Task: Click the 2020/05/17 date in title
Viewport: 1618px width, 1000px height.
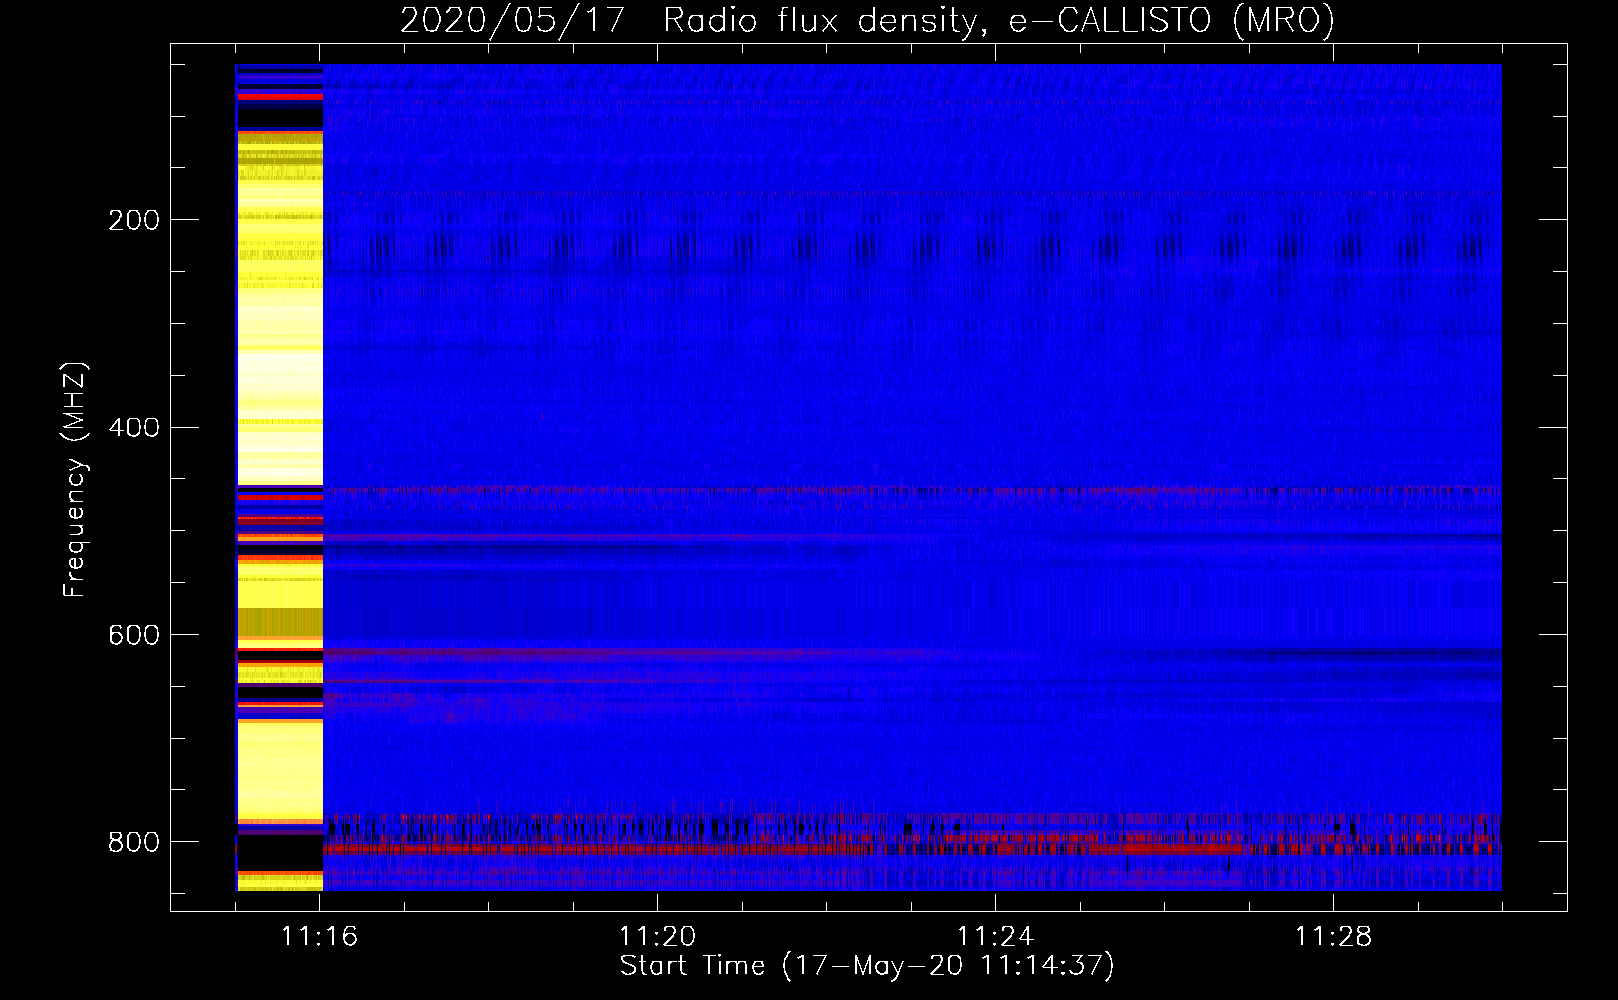Action: point(512,21)
